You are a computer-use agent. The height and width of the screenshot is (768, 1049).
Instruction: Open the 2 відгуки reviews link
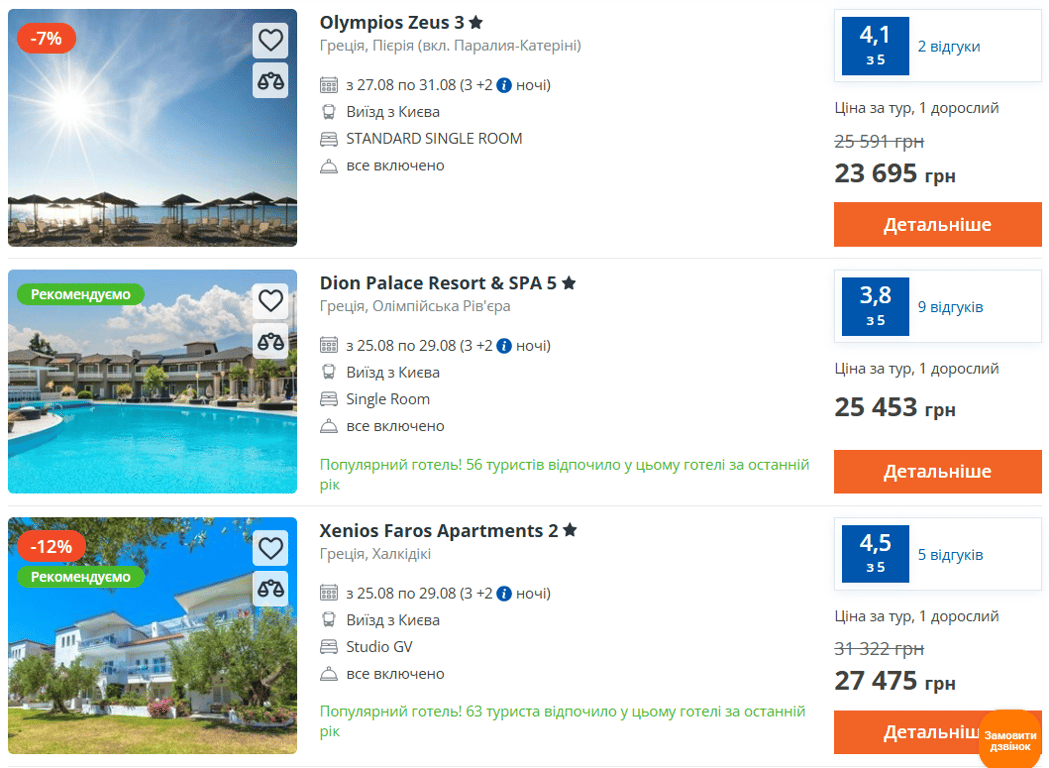pos(949,46)
